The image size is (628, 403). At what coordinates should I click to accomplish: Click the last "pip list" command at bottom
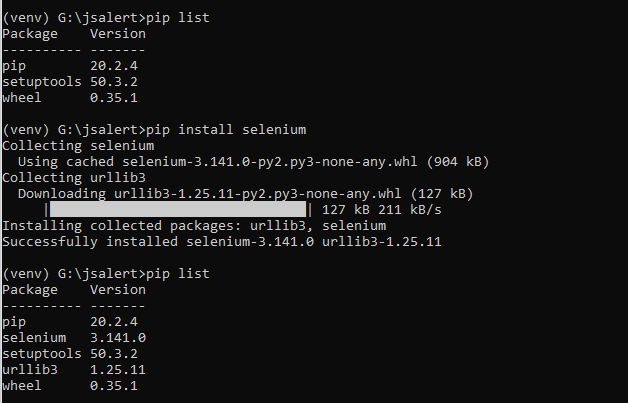click(x=177, y=274)
